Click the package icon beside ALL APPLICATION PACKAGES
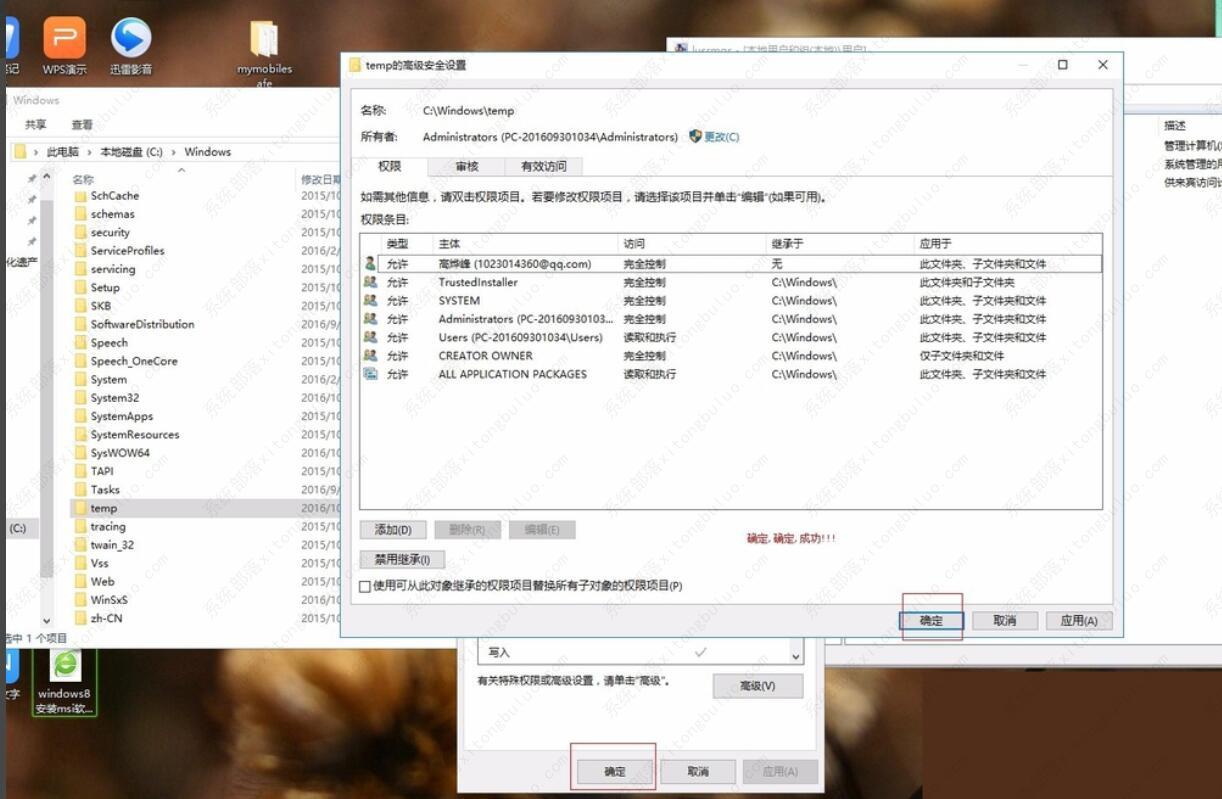 pyautogui.click(x=371, y=374)
